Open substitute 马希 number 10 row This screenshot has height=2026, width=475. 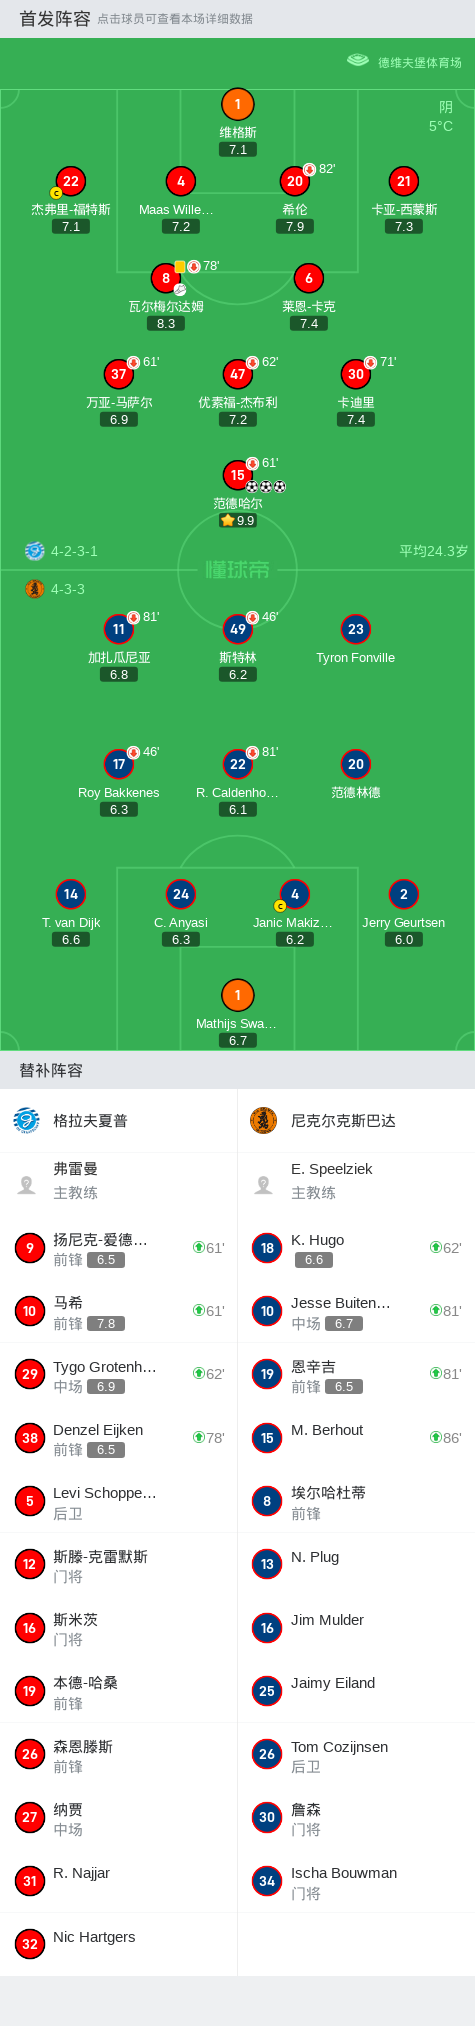(x=118, y=1311)
